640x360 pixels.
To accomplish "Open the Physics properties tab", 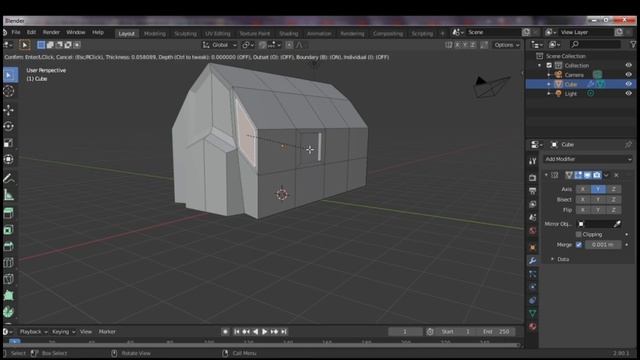I will (532, 287).
